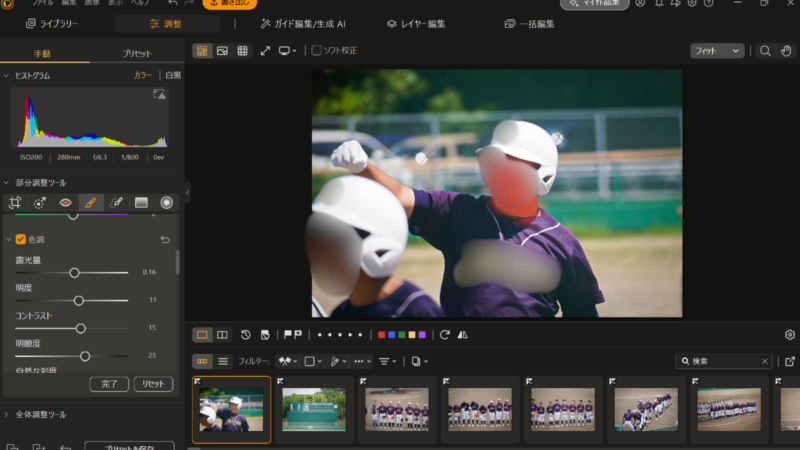This screenshot has width=800, height=450.
Task: Click the histogram clipping warning icon
Action: pos(159,94)
